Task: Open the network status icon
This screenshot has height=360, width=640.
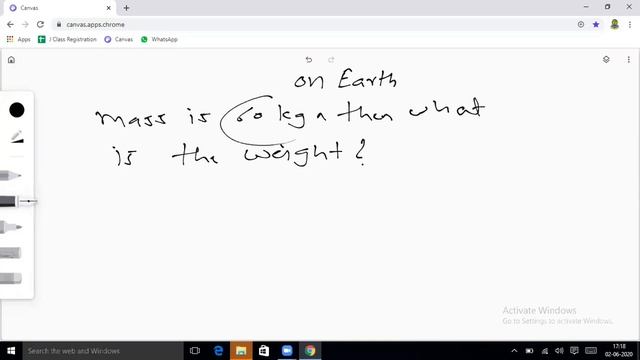Action: pyautogui.click(x=544, y=351)
